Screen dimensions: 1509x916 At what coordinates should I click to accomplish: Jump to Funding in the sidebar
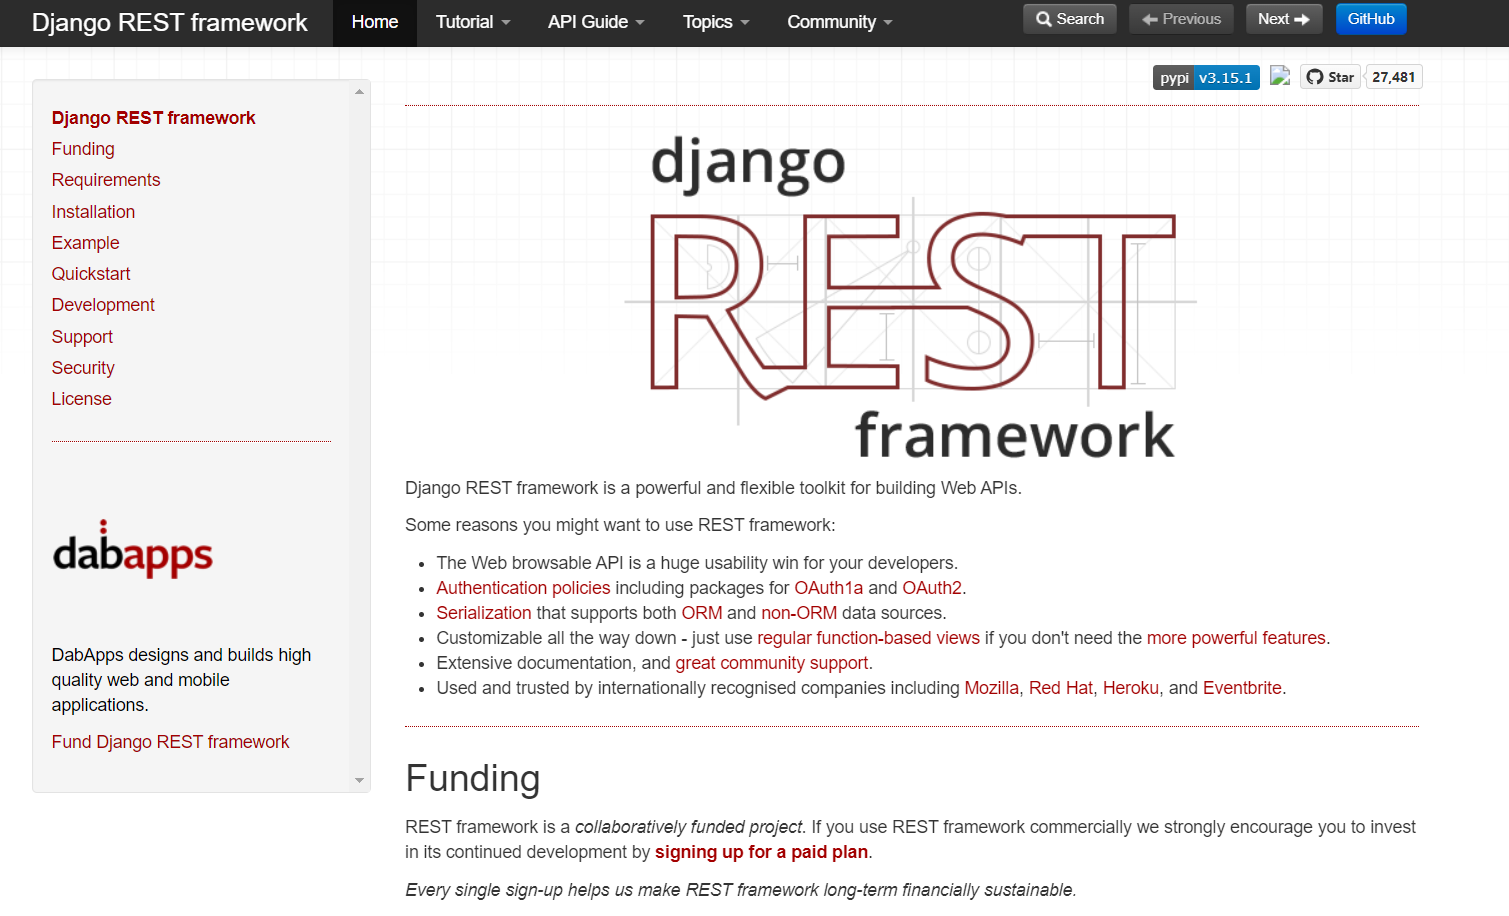pyautogui.click(x=83, y=149)
